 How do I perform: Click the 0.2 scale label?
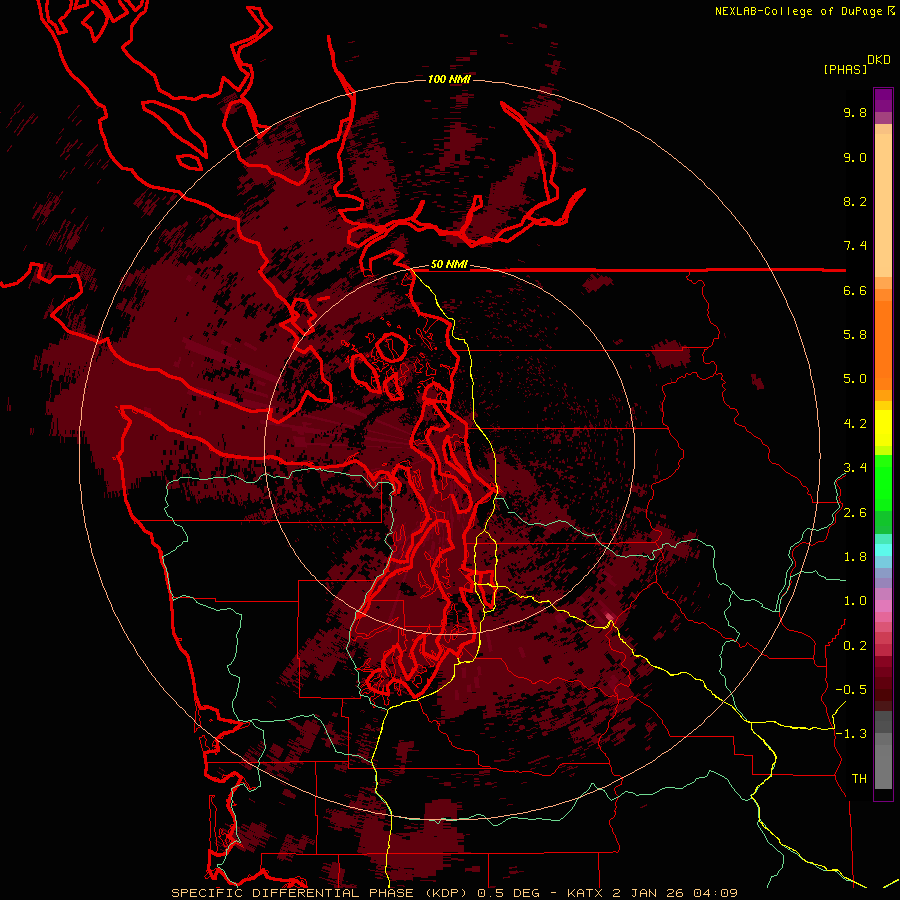855,646
